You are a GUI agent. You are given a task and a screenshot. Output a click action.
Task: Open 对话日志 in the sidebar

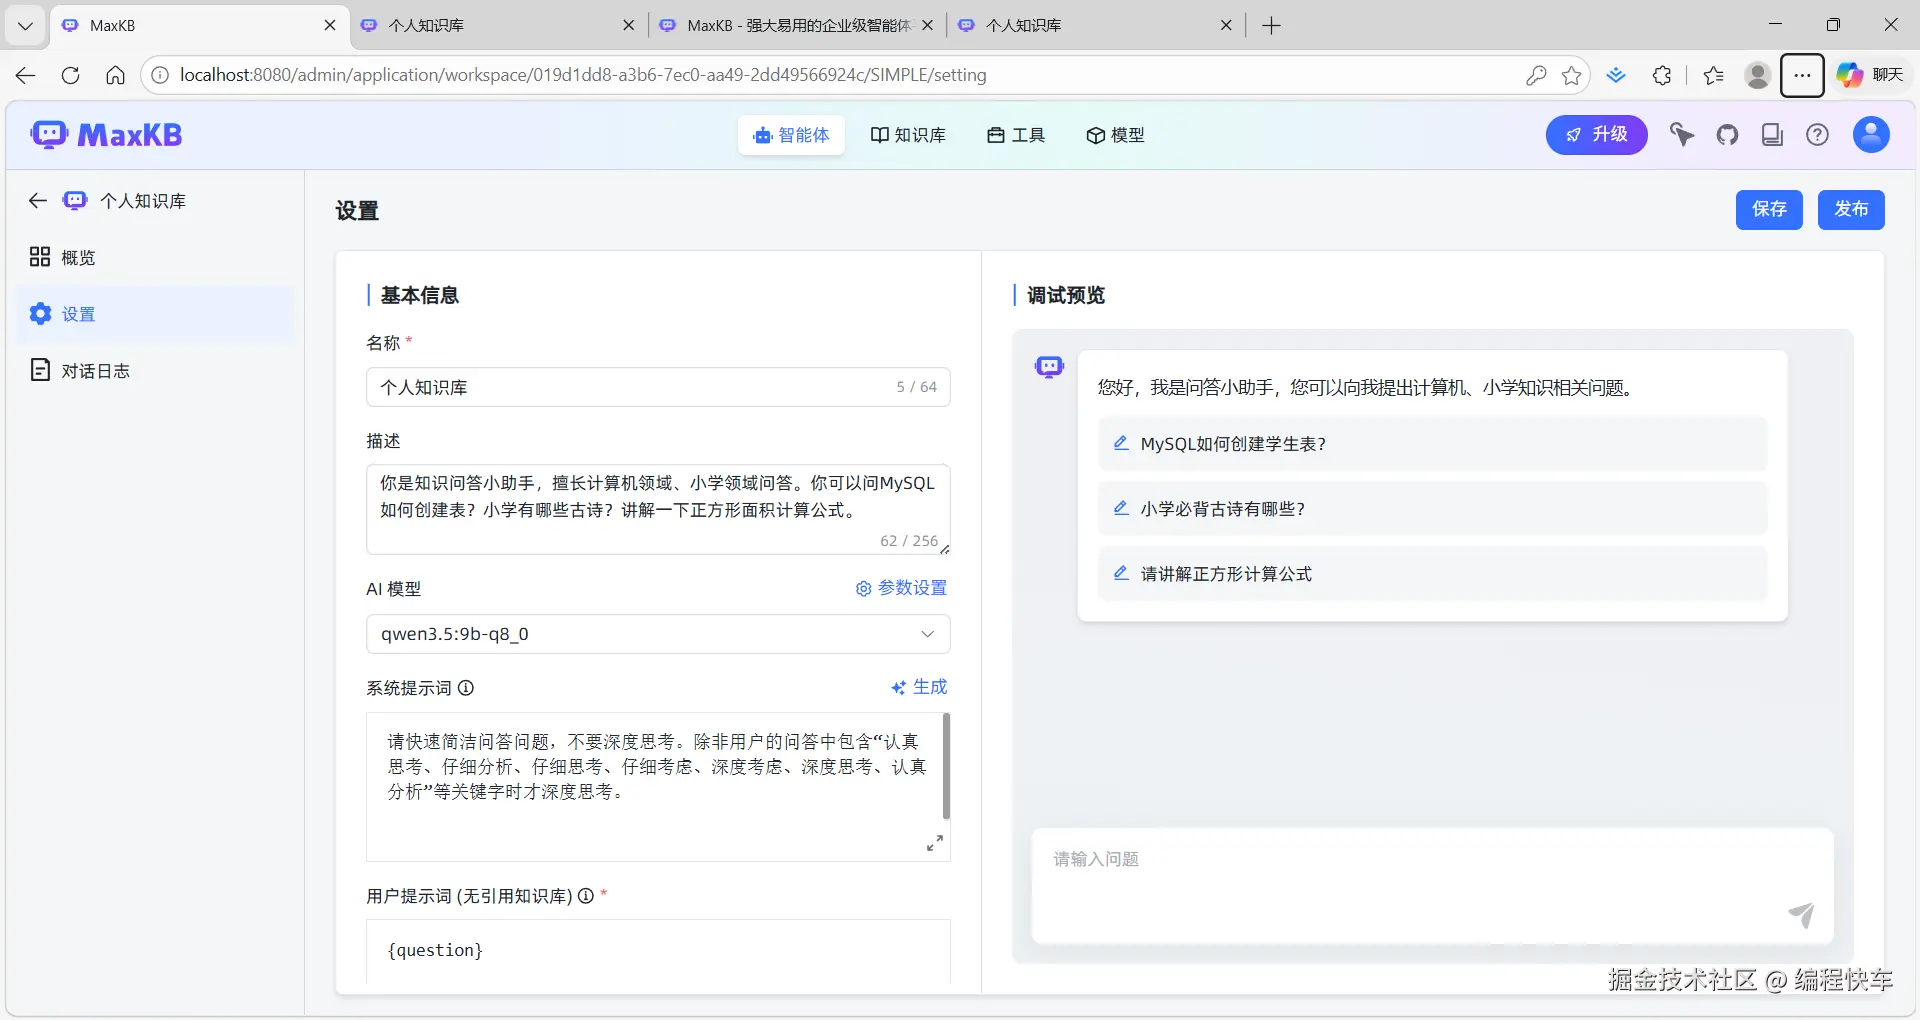(155, 371)
